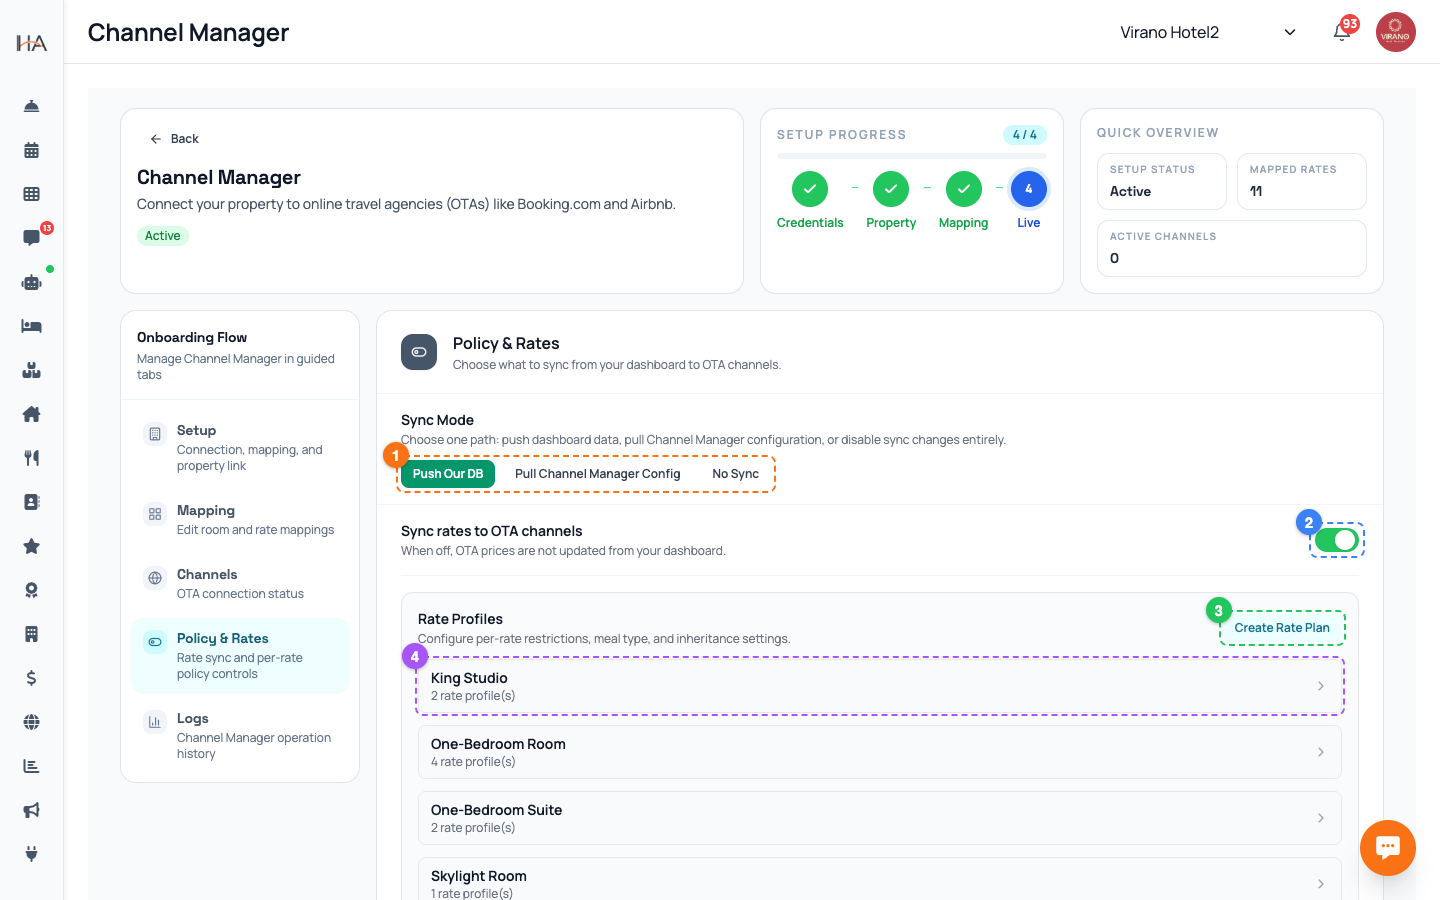Open the megaphone marketing sidebar icon
Viewport: 1440px width, 900px height.
[32, 810]
